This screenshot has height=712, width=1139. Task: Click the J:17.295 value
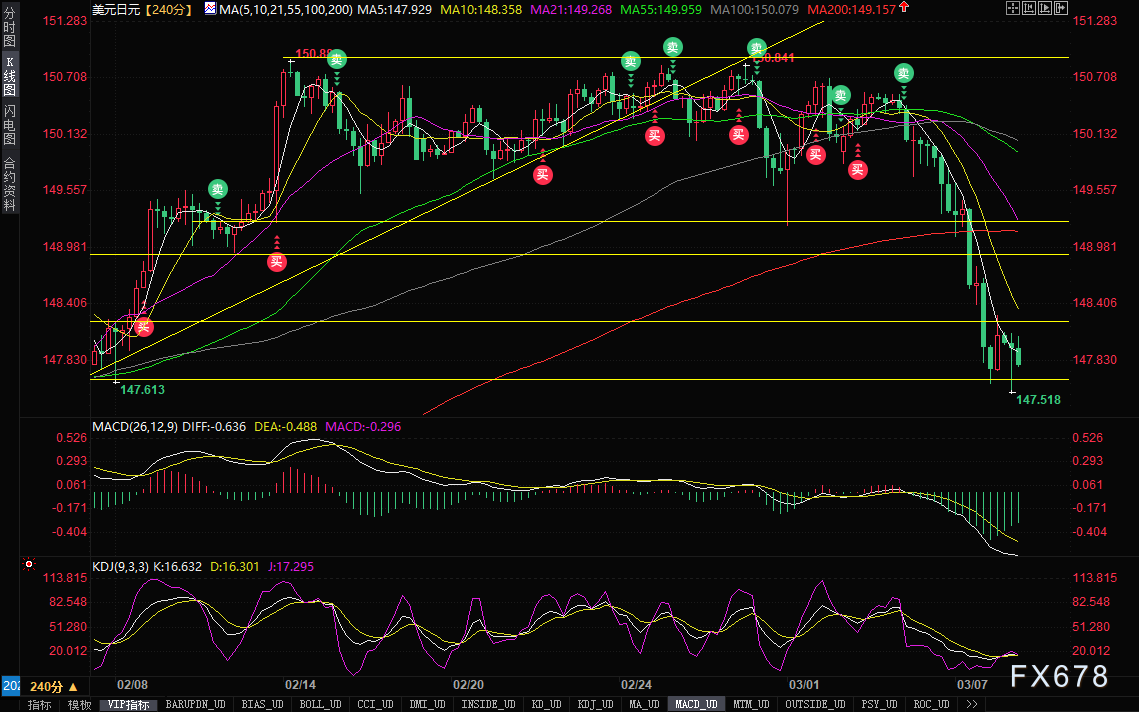[291, 566]
